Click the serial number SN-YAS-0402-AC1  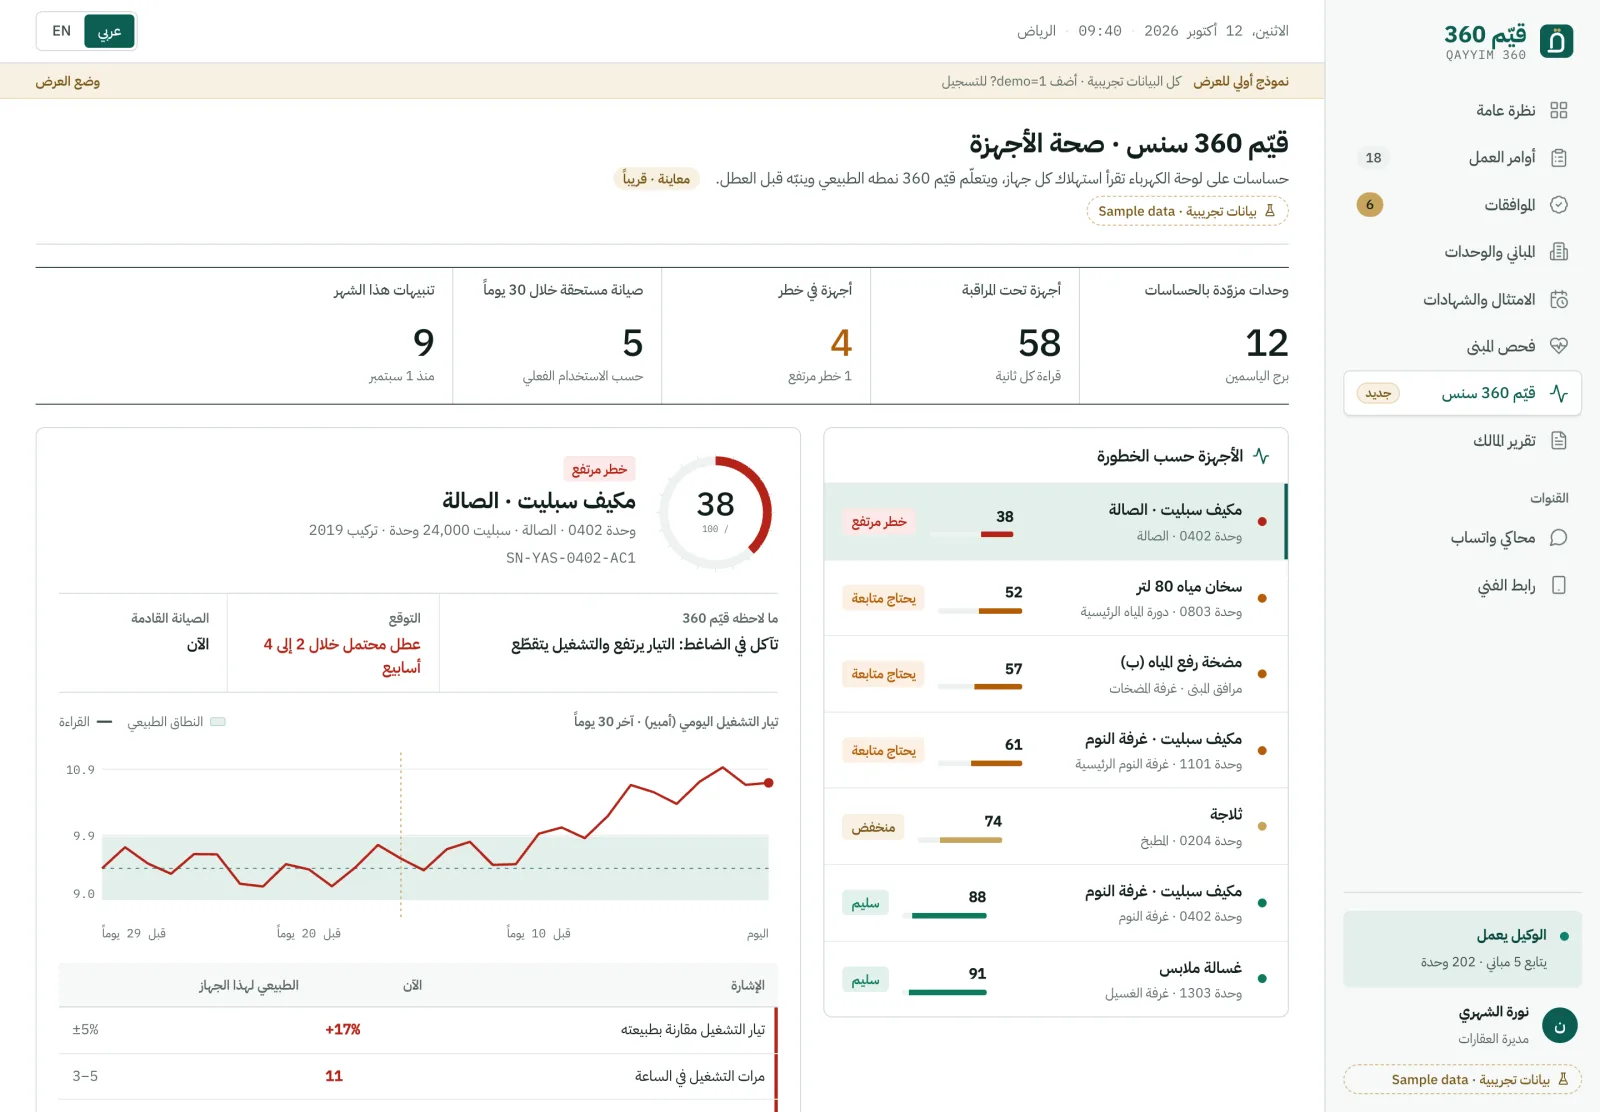pos(571,558)
